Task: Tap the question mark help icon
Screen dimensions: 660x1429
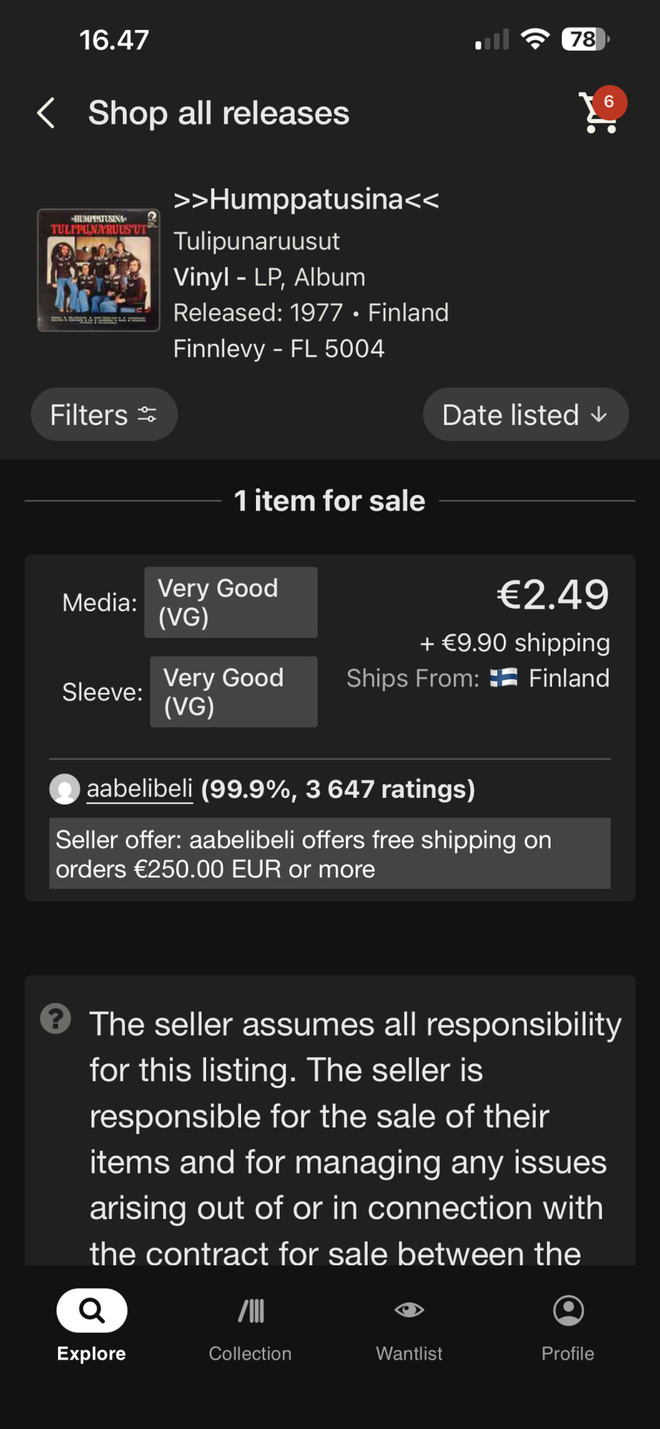Action: (55, 1020)
